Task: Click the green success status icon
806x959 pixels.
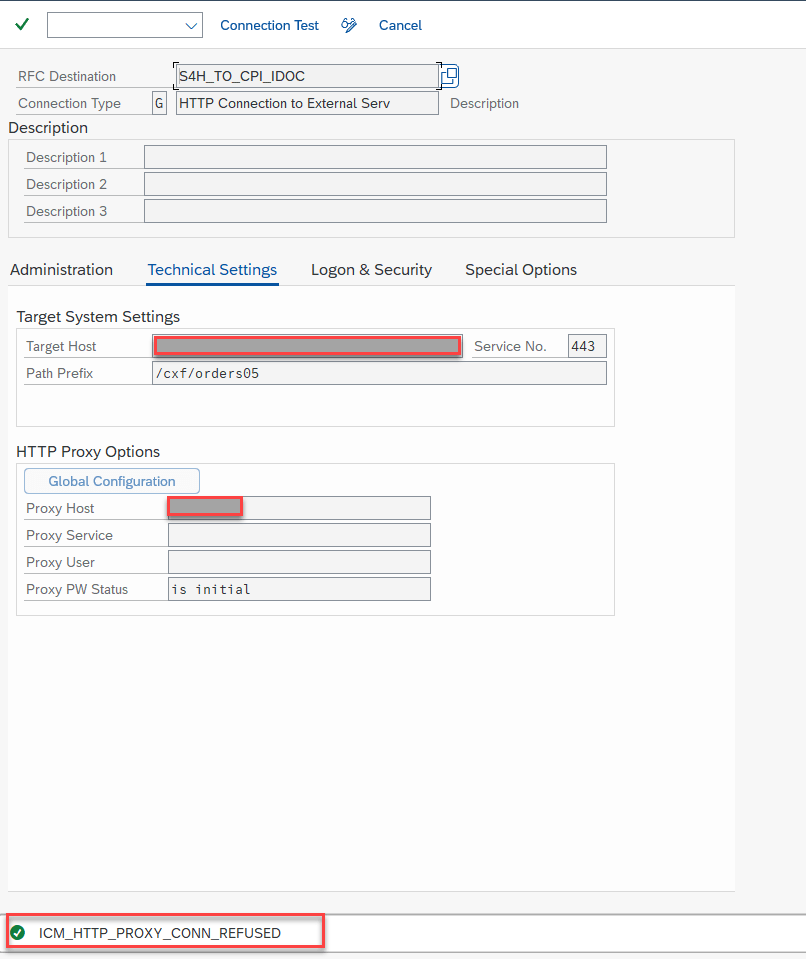Action: click(x=17, y=933)
